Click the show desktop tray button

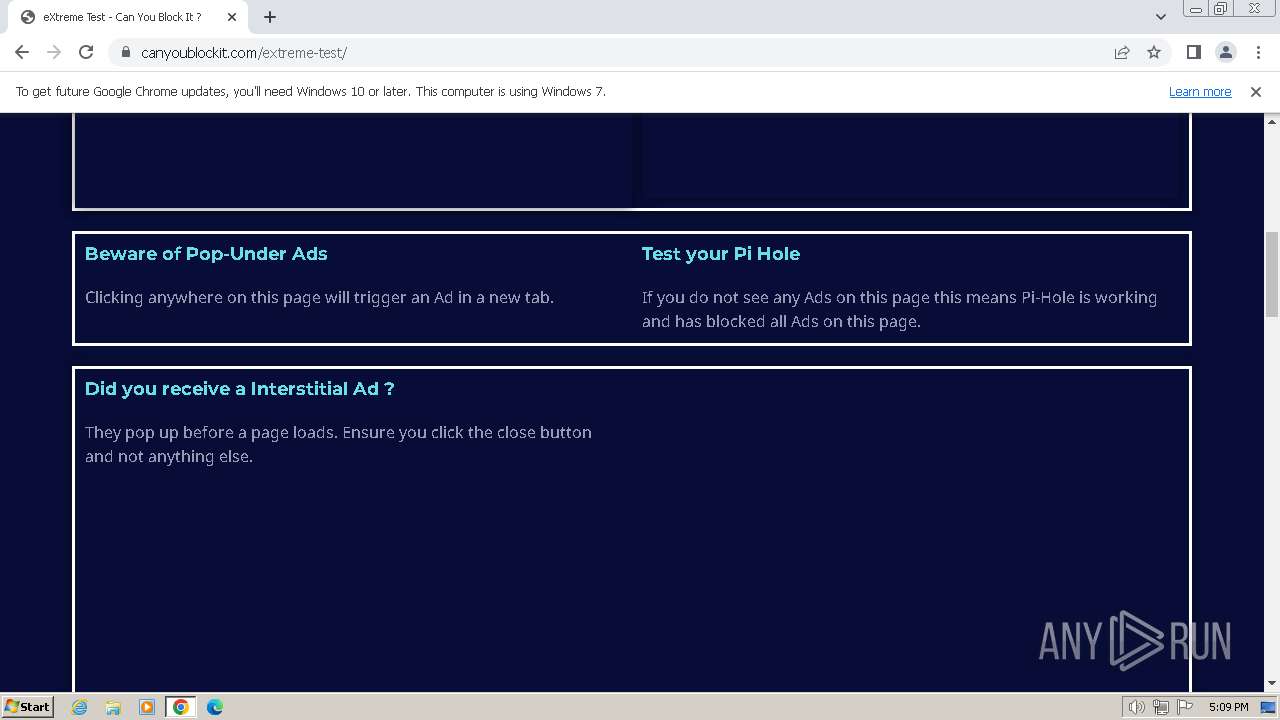click(1269, 707)
